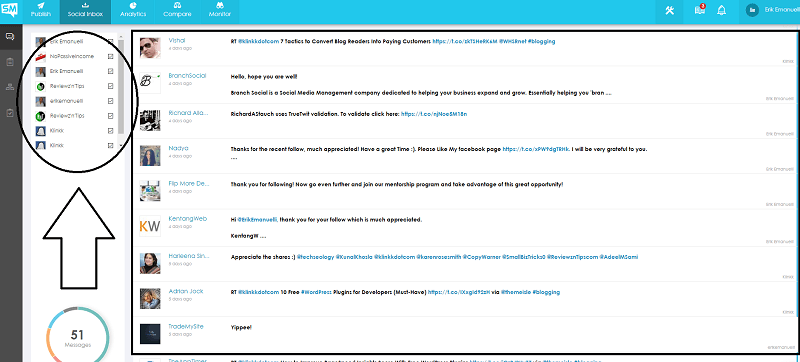Click the Vishal sender name
Screen dimensions: 800x362
pos(177,40)
